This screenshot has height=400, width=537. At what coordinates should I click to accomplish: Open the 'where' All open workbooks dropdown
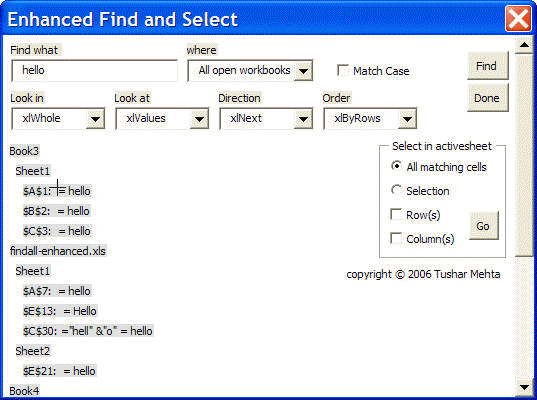point(303,71)
